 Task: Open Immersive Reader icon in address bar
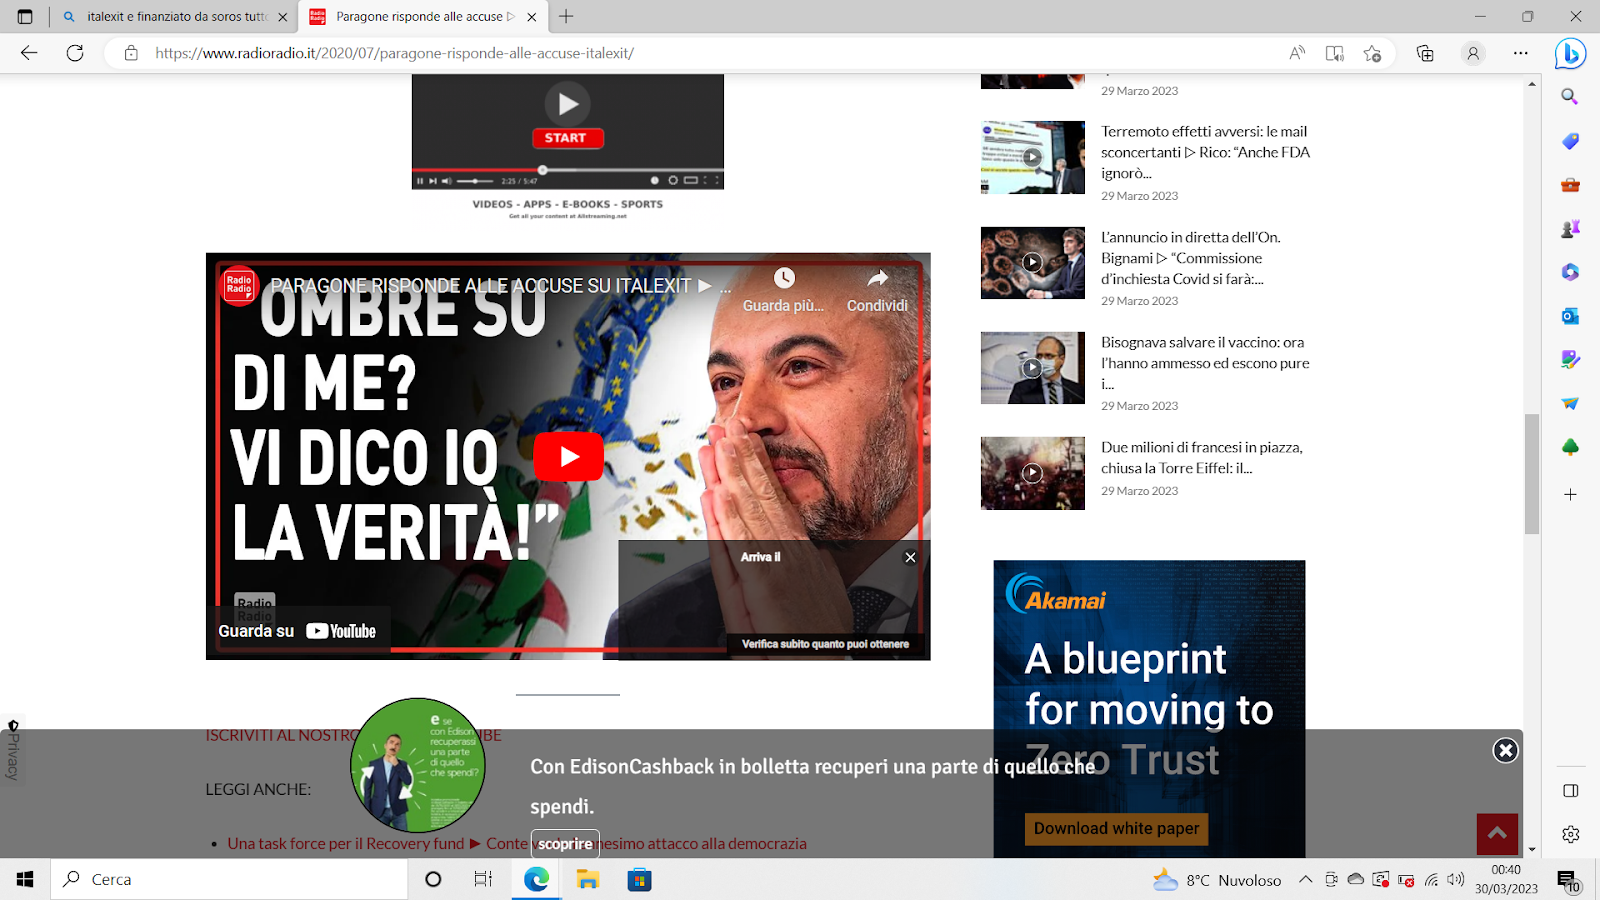coord(1335,53)
